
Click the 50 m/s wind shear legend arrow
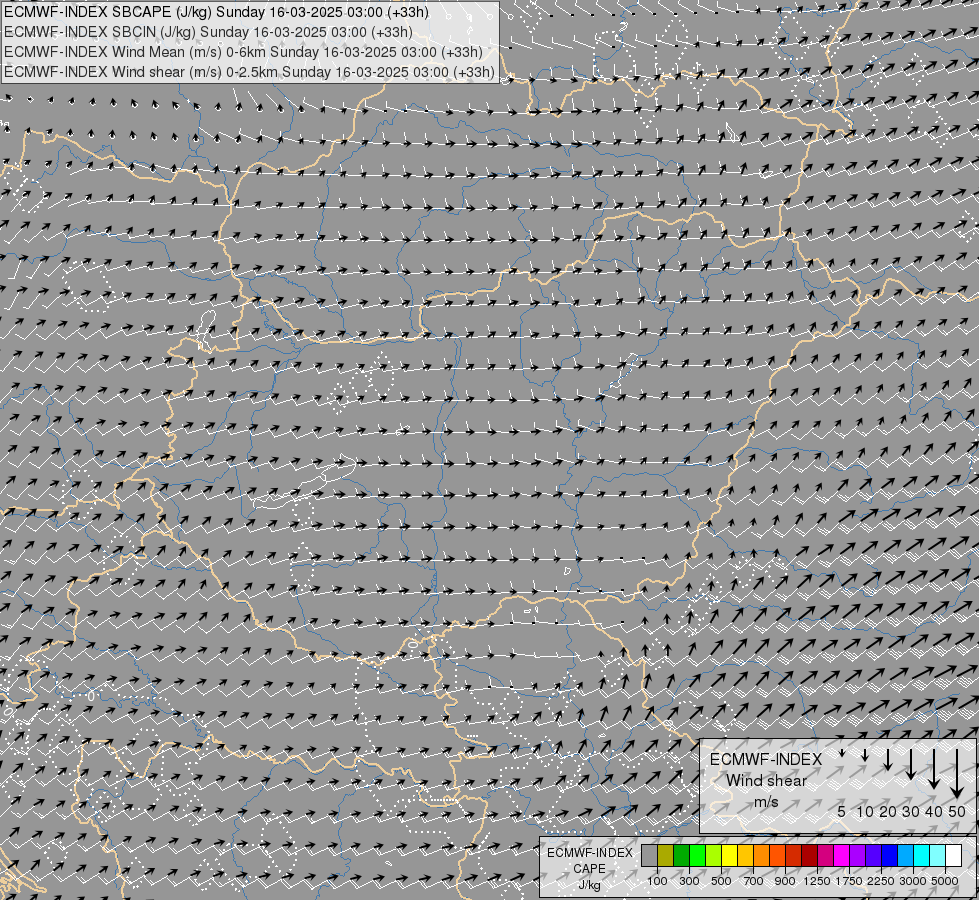click(957, 774)
